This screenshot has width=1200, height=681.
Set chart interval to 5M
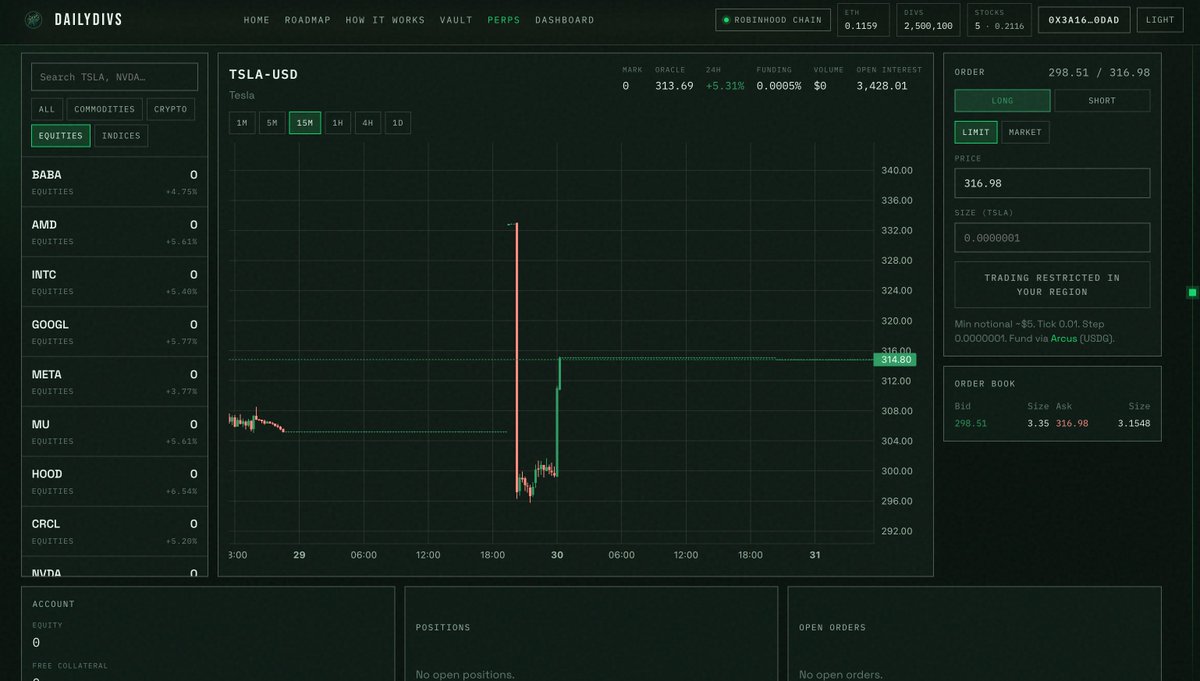(x=272, y=123)
